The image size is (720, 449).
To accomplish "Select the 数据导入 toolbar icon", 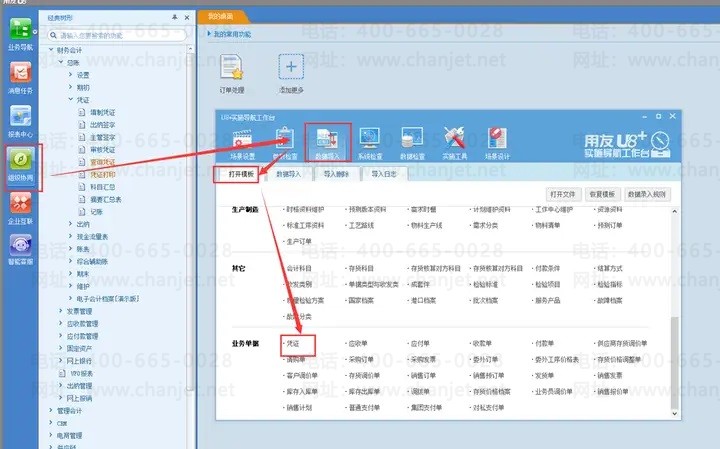I will pyautogui.click(x=327, y=138).
